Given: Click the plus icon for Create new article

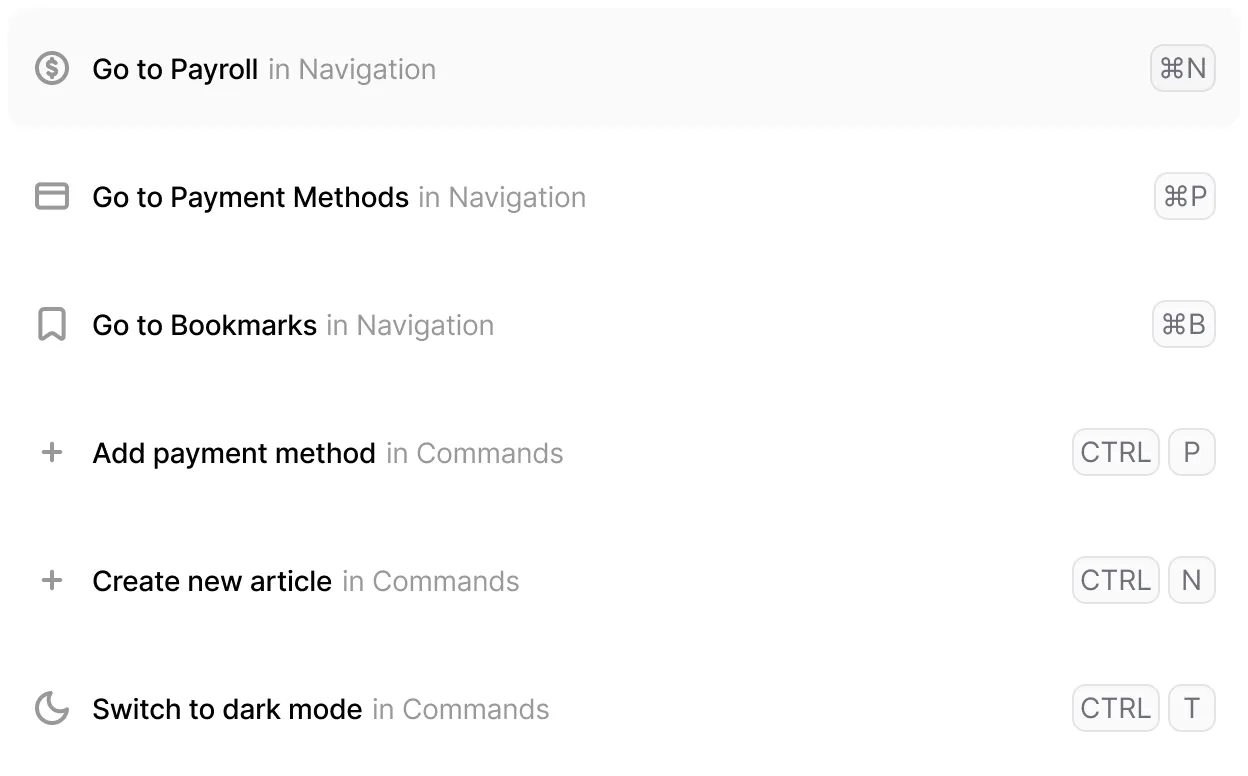Looking at the screenshot, I should [52, 581].
